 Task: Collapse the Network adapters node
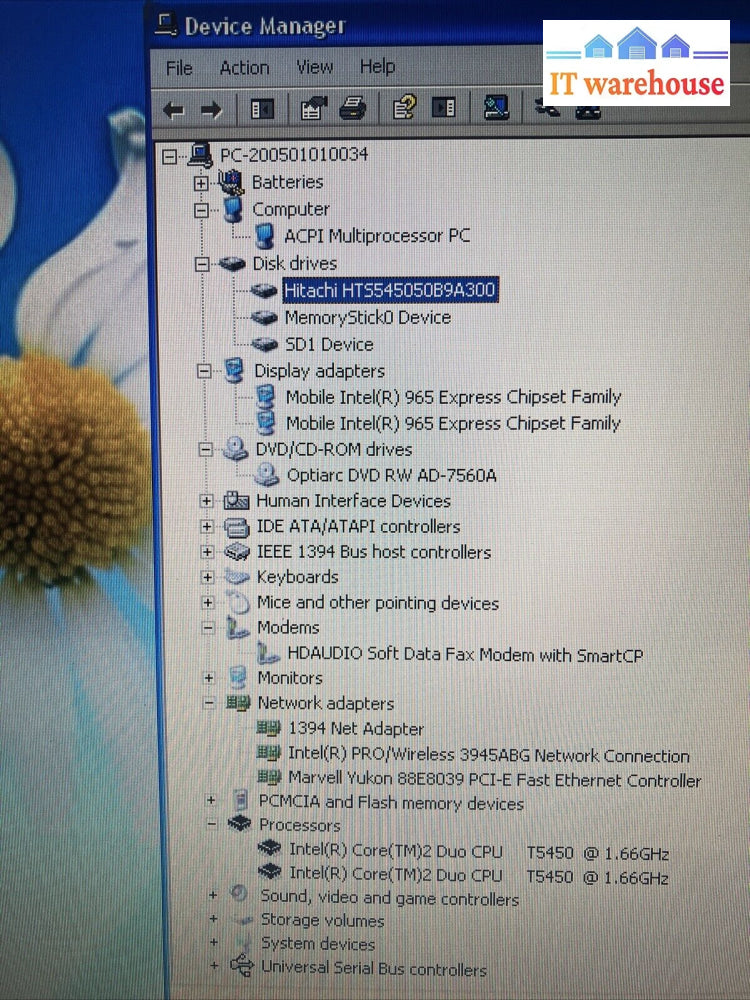click(x=209, y=703)
